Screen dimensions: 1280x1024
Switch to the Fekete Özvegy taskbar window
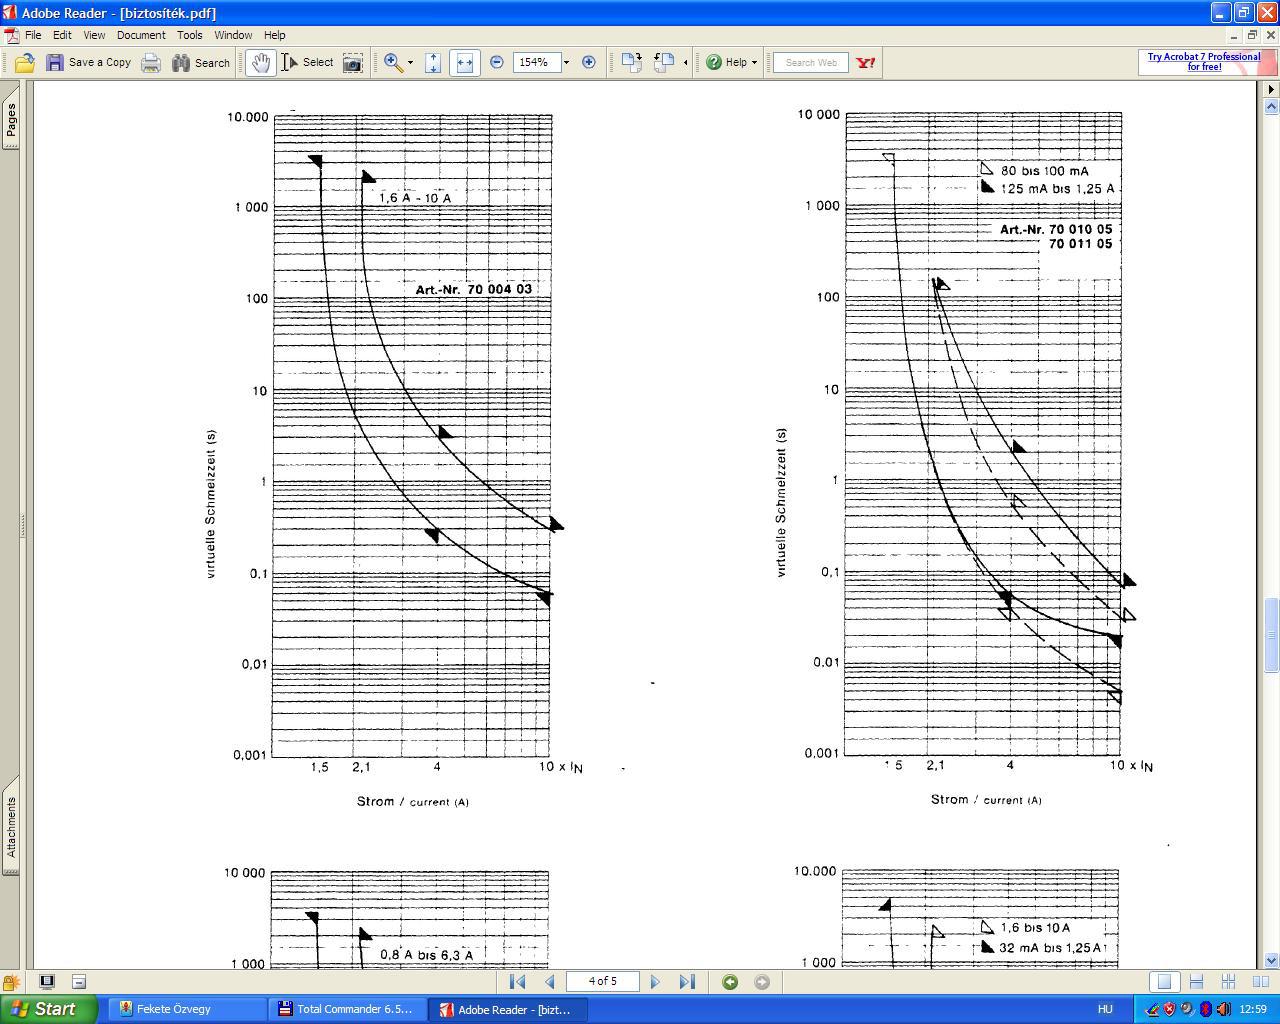coord(189,1009)
